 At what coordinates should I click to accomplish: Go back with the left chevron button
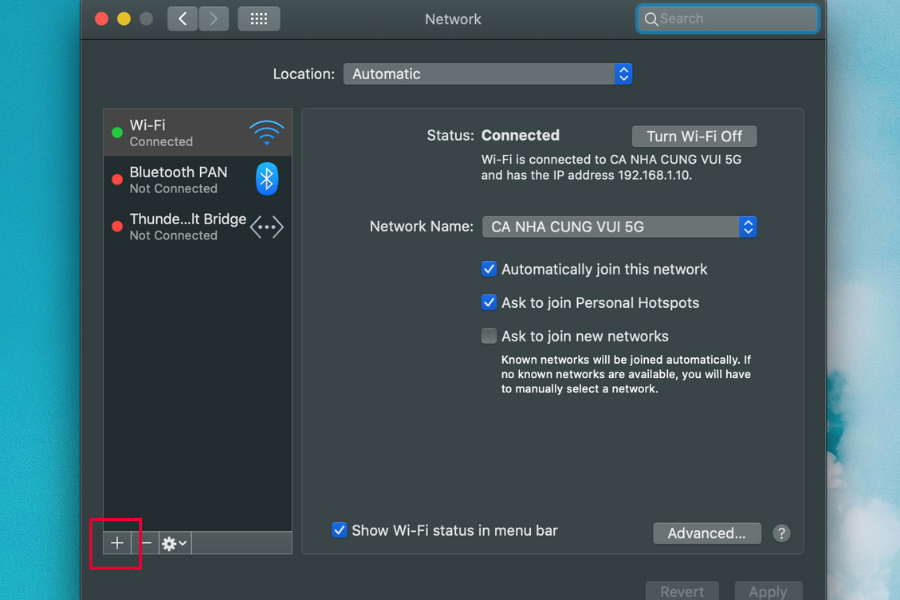(x=182, y=19)
